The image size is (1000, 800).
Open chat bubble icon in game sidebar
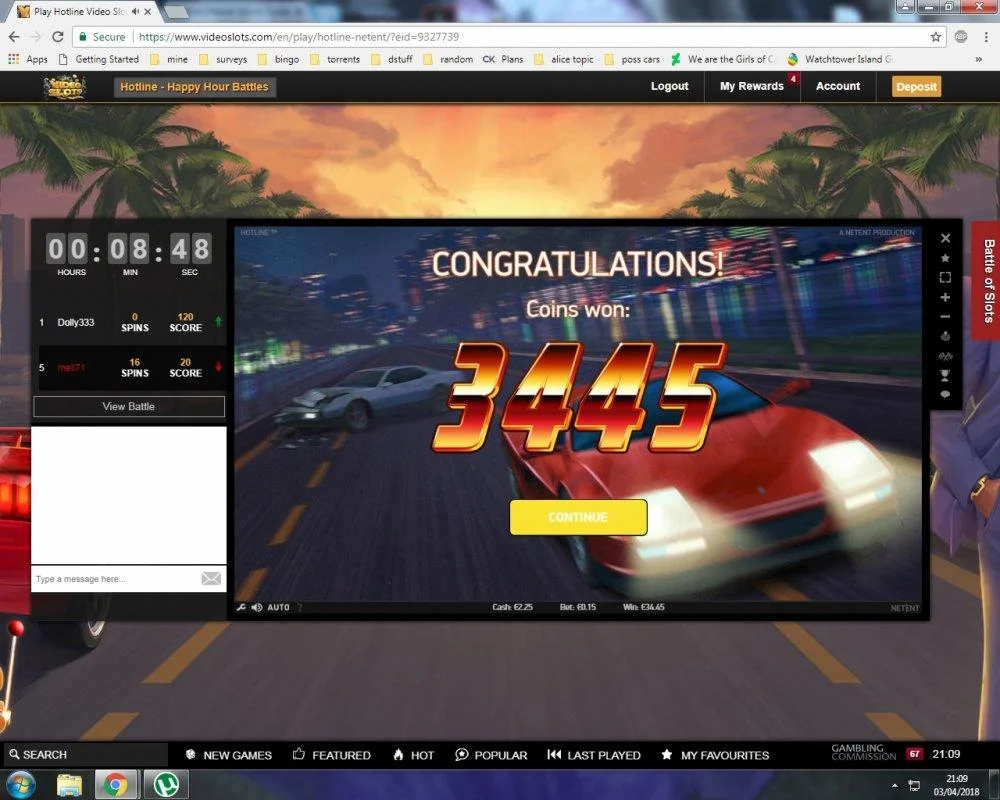(x=945, y=394)
